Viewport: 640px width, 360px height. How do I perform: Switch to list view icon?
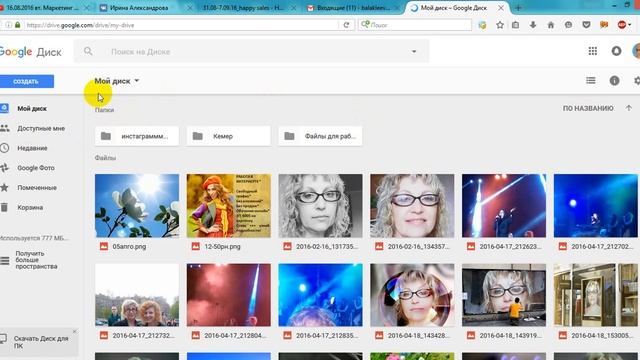click(591, 80)
